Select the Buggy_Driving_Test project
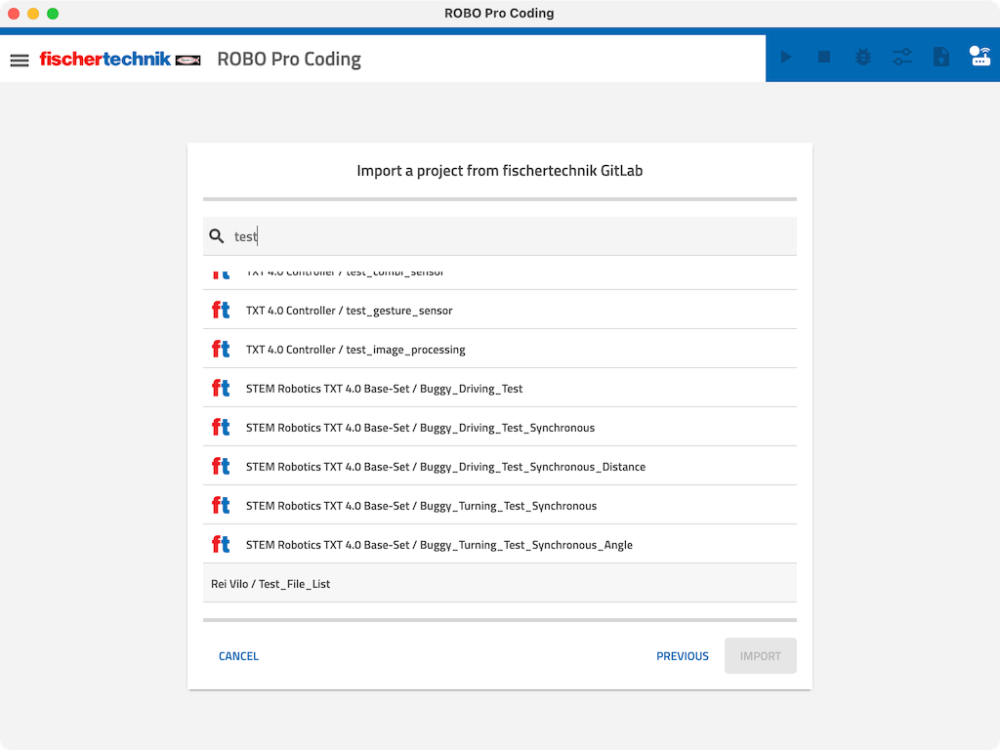The width and height of the screenshot is (1000, 750). click(x=384, y=389)
